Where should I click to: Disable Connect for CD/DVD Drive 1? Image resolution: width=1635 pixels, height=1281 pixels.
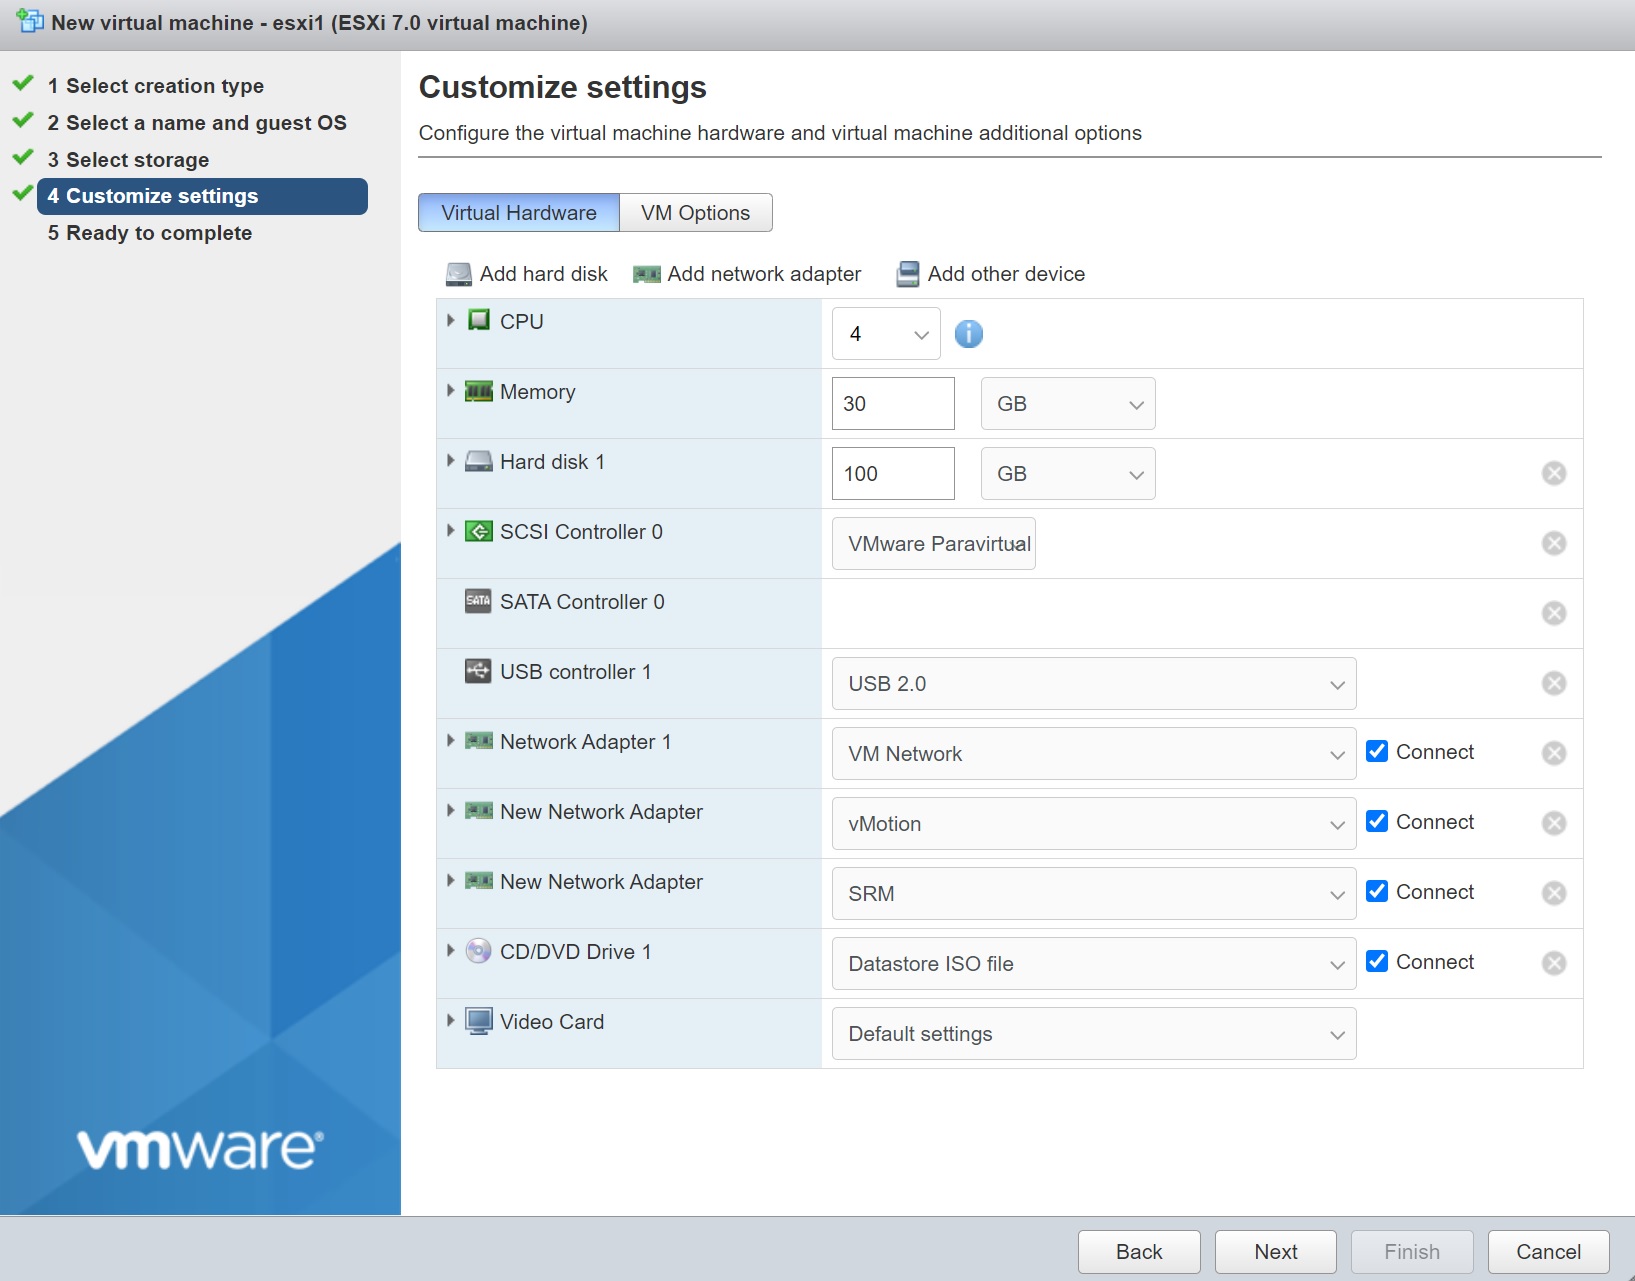1377,961
